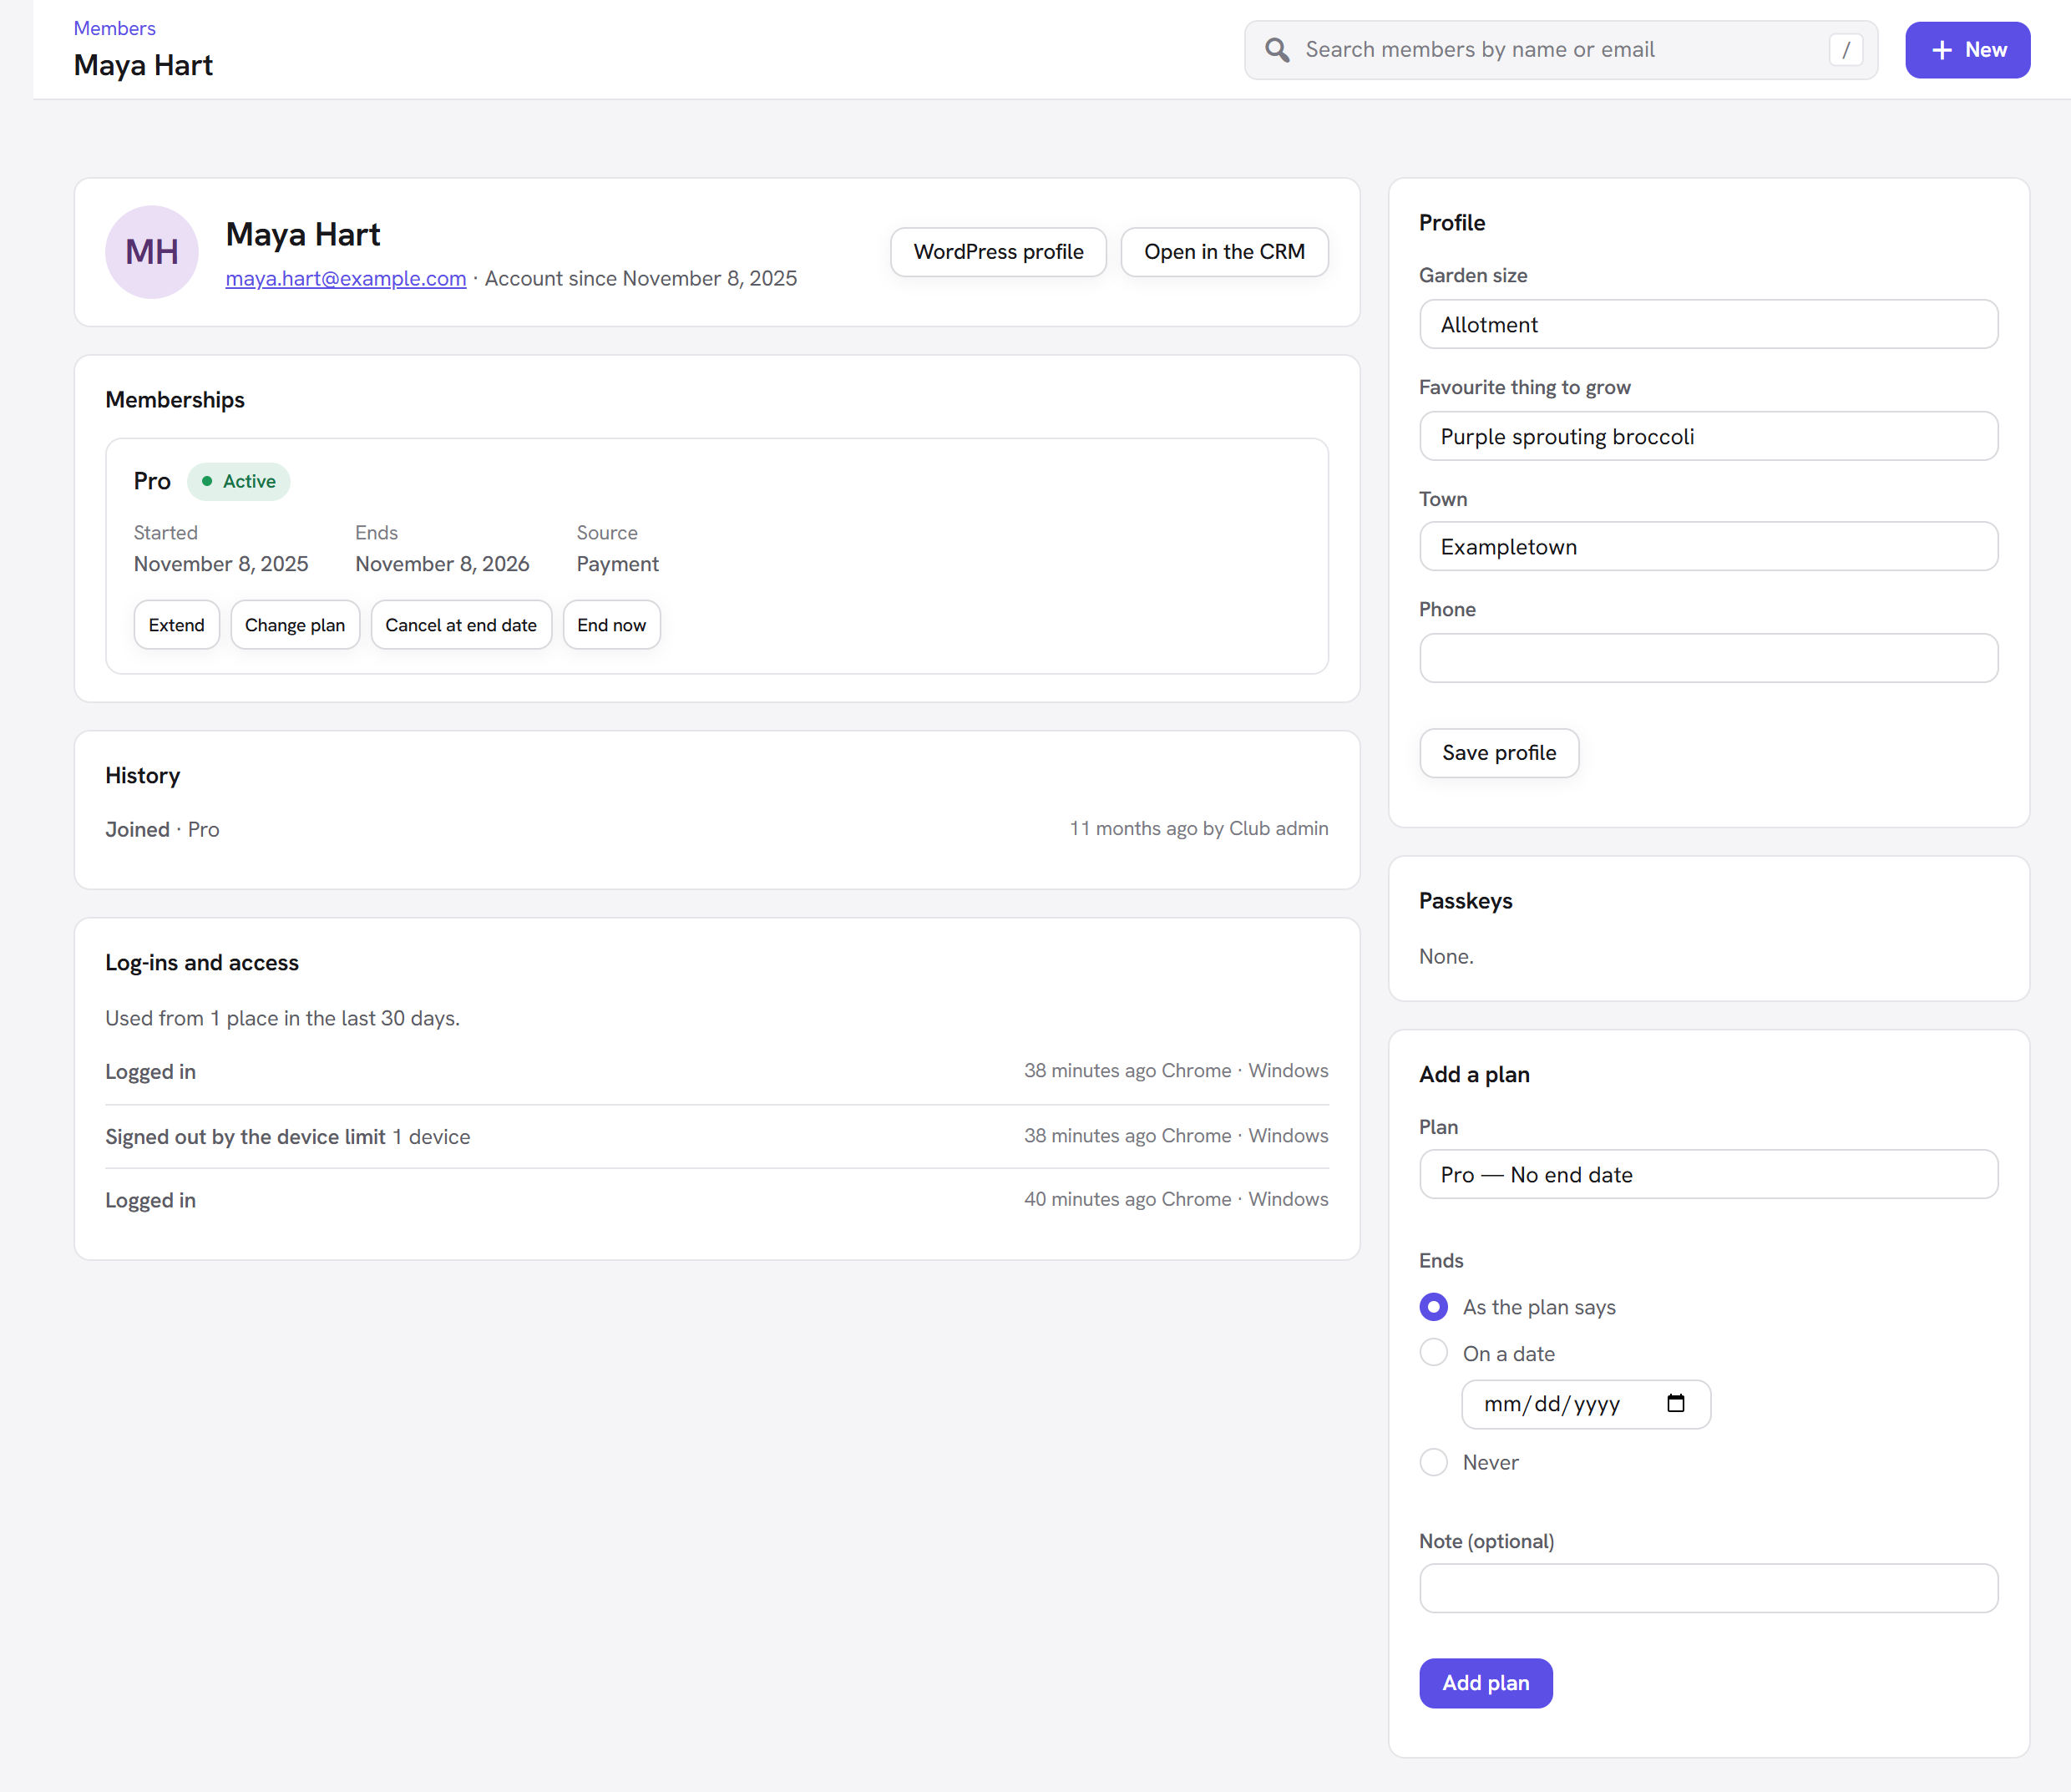
Task: Click the "None." passkeys text
Action: [1446, 956]
